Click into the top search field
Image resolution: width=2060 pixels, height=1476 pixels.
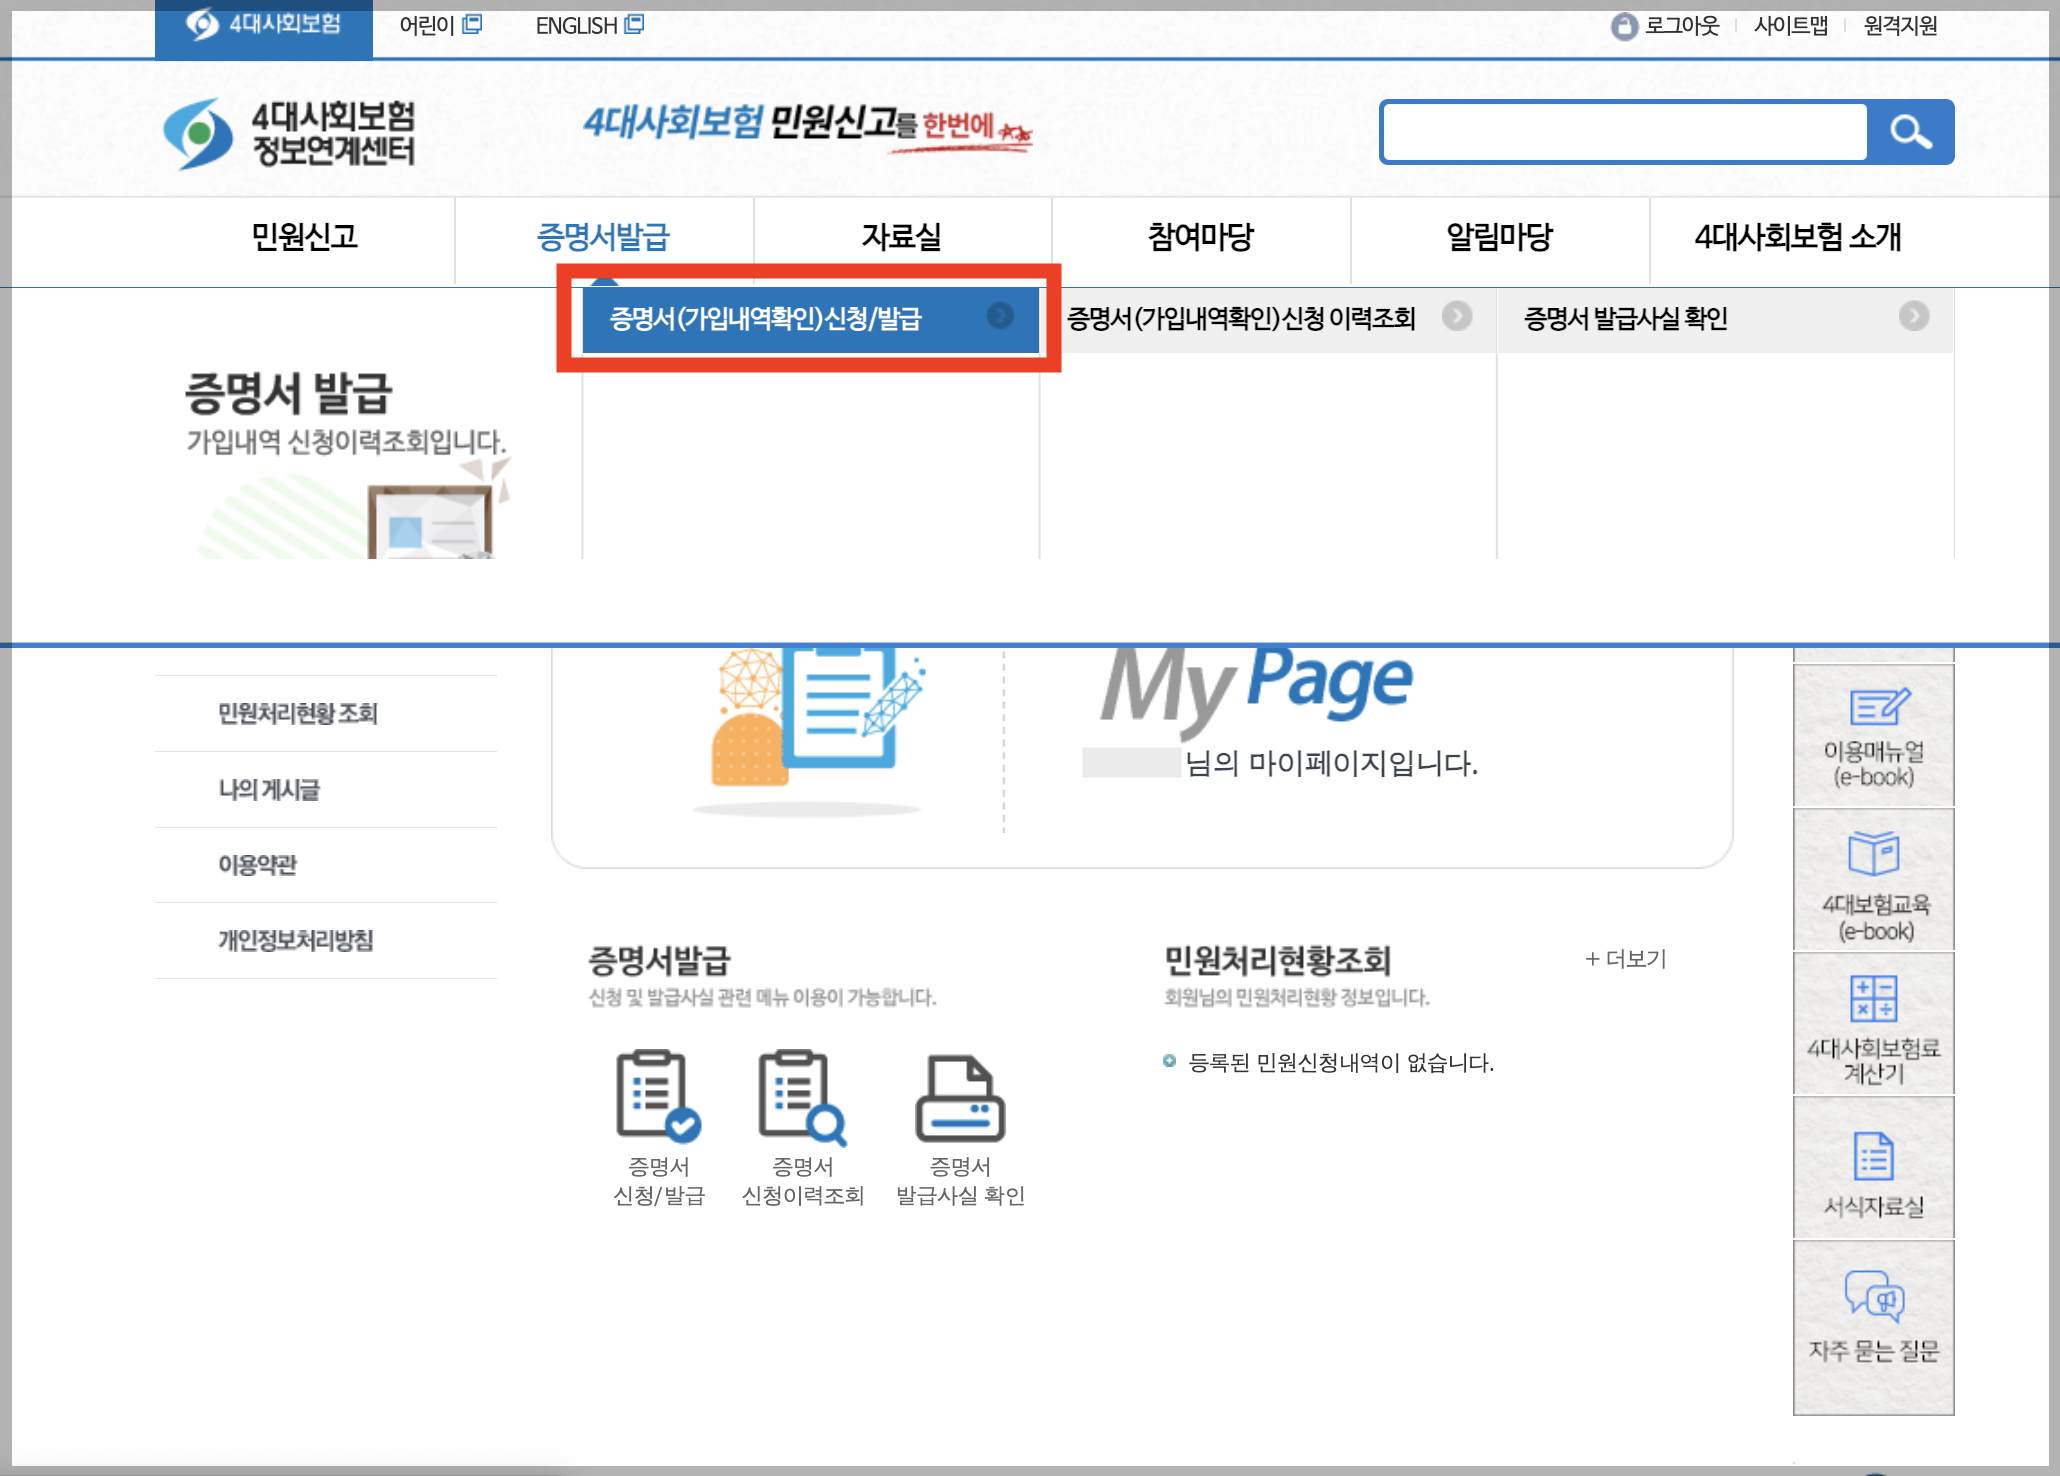(x=1624, y=132)
